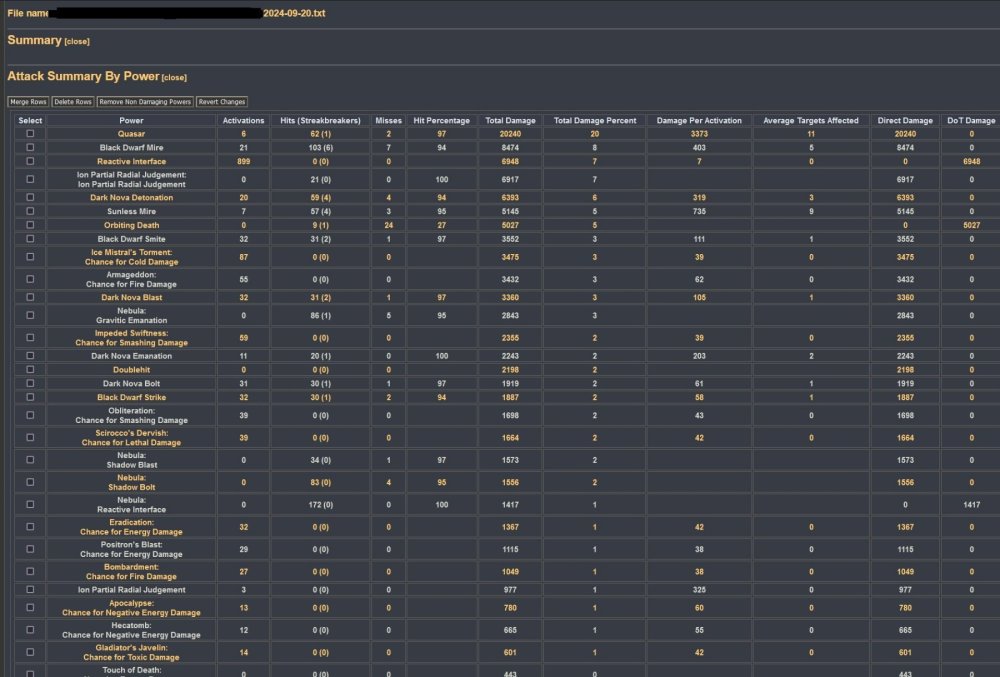Click Remove Non Damaging Powers button
Screen dimensions: 1000x677
[x=145, y=102]
